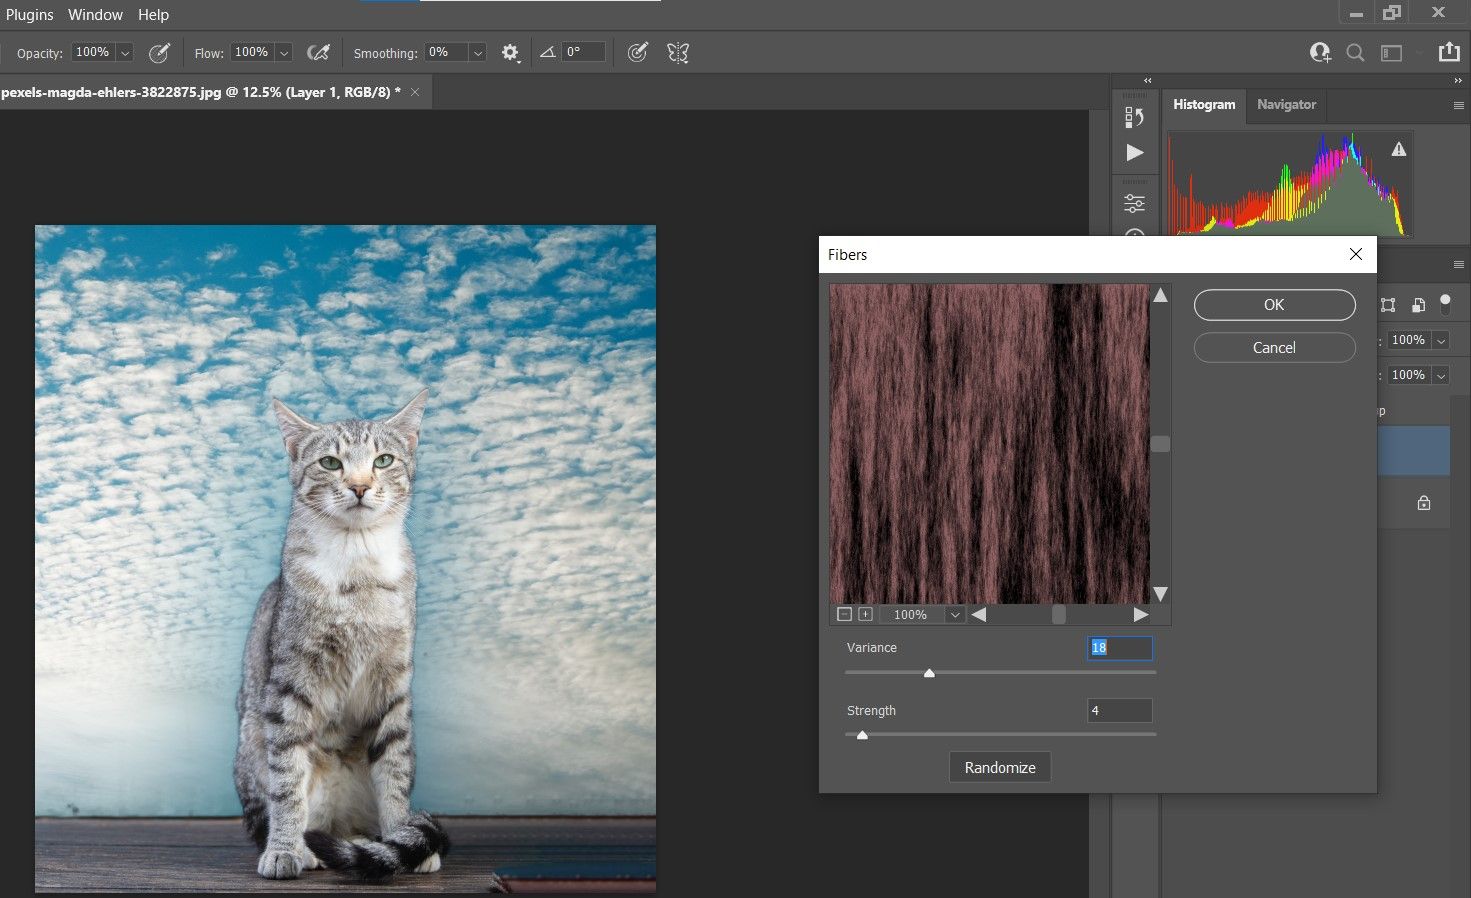The height and width of the screenshot is (898, 1471).
Task: Click the butterfly symmetry options icon
Action: pyautogui.click(x=678, y=53)
